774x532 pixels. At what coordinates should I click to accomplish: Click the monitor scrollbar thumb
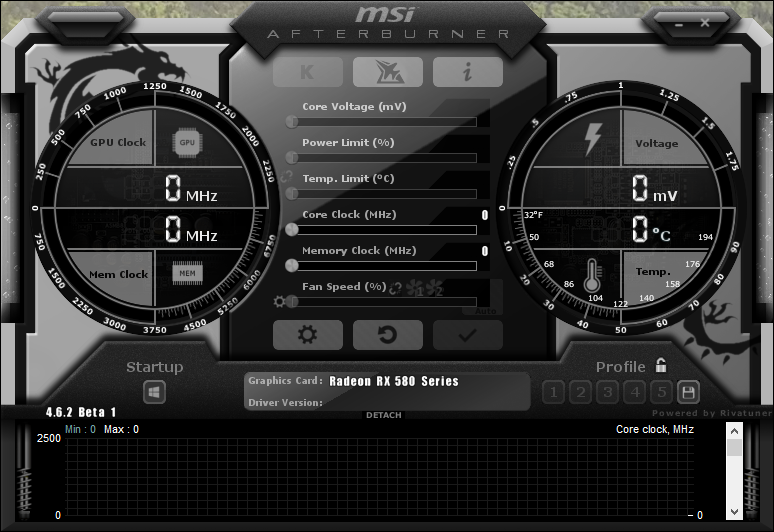pos(734,448)
